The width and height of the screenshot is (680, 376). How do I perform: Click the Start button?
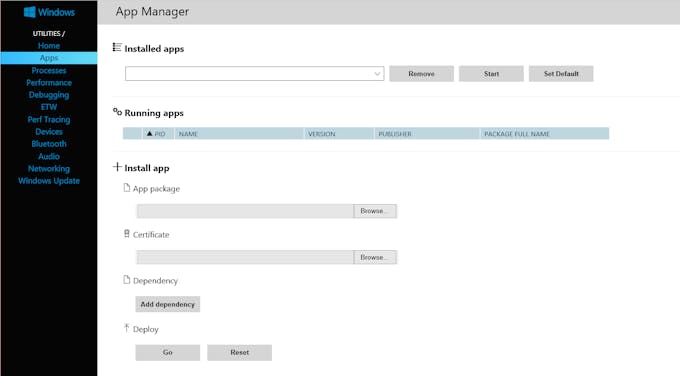[x=491, y=74]
